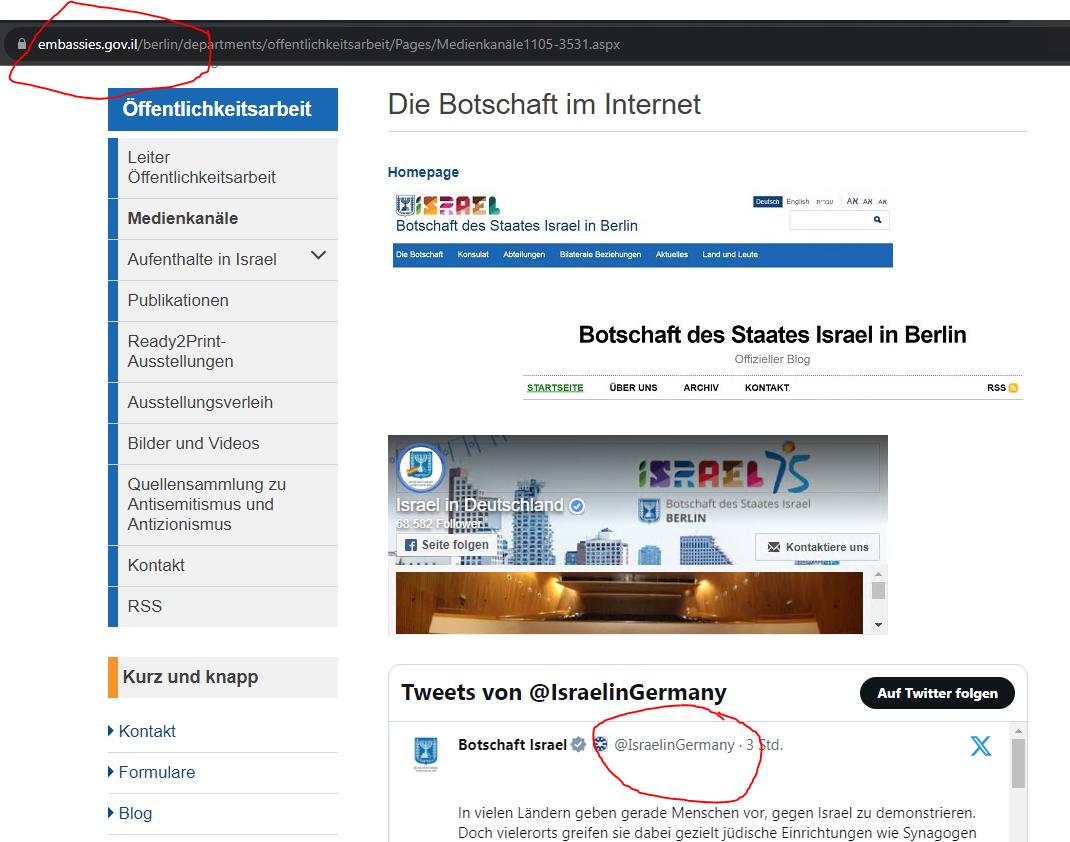Click STARTSEITE in blog navigation
Image resolution: width=1070 pixels, height=842 pixels.
coord(555,388)
